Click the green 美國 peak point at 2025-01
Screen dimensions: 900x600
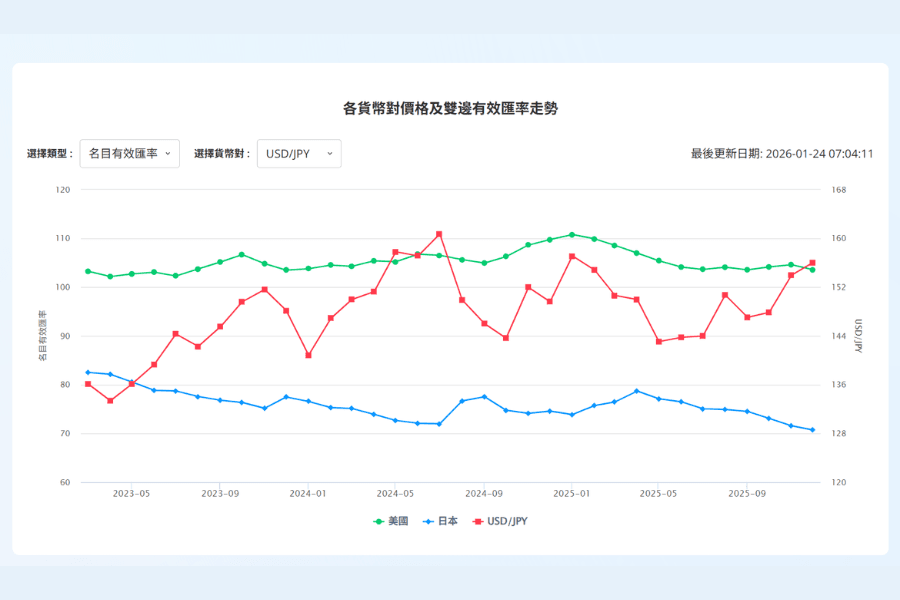click(x=572, y=235)
